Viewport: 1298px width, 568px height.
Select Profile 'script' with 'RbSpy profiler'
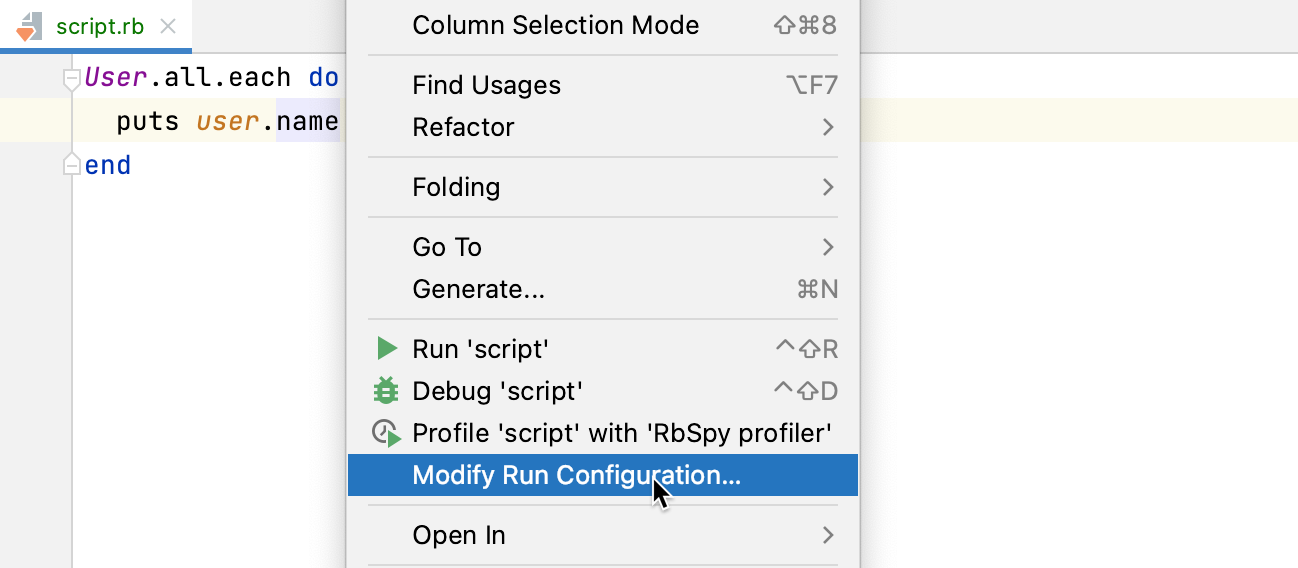621,433
